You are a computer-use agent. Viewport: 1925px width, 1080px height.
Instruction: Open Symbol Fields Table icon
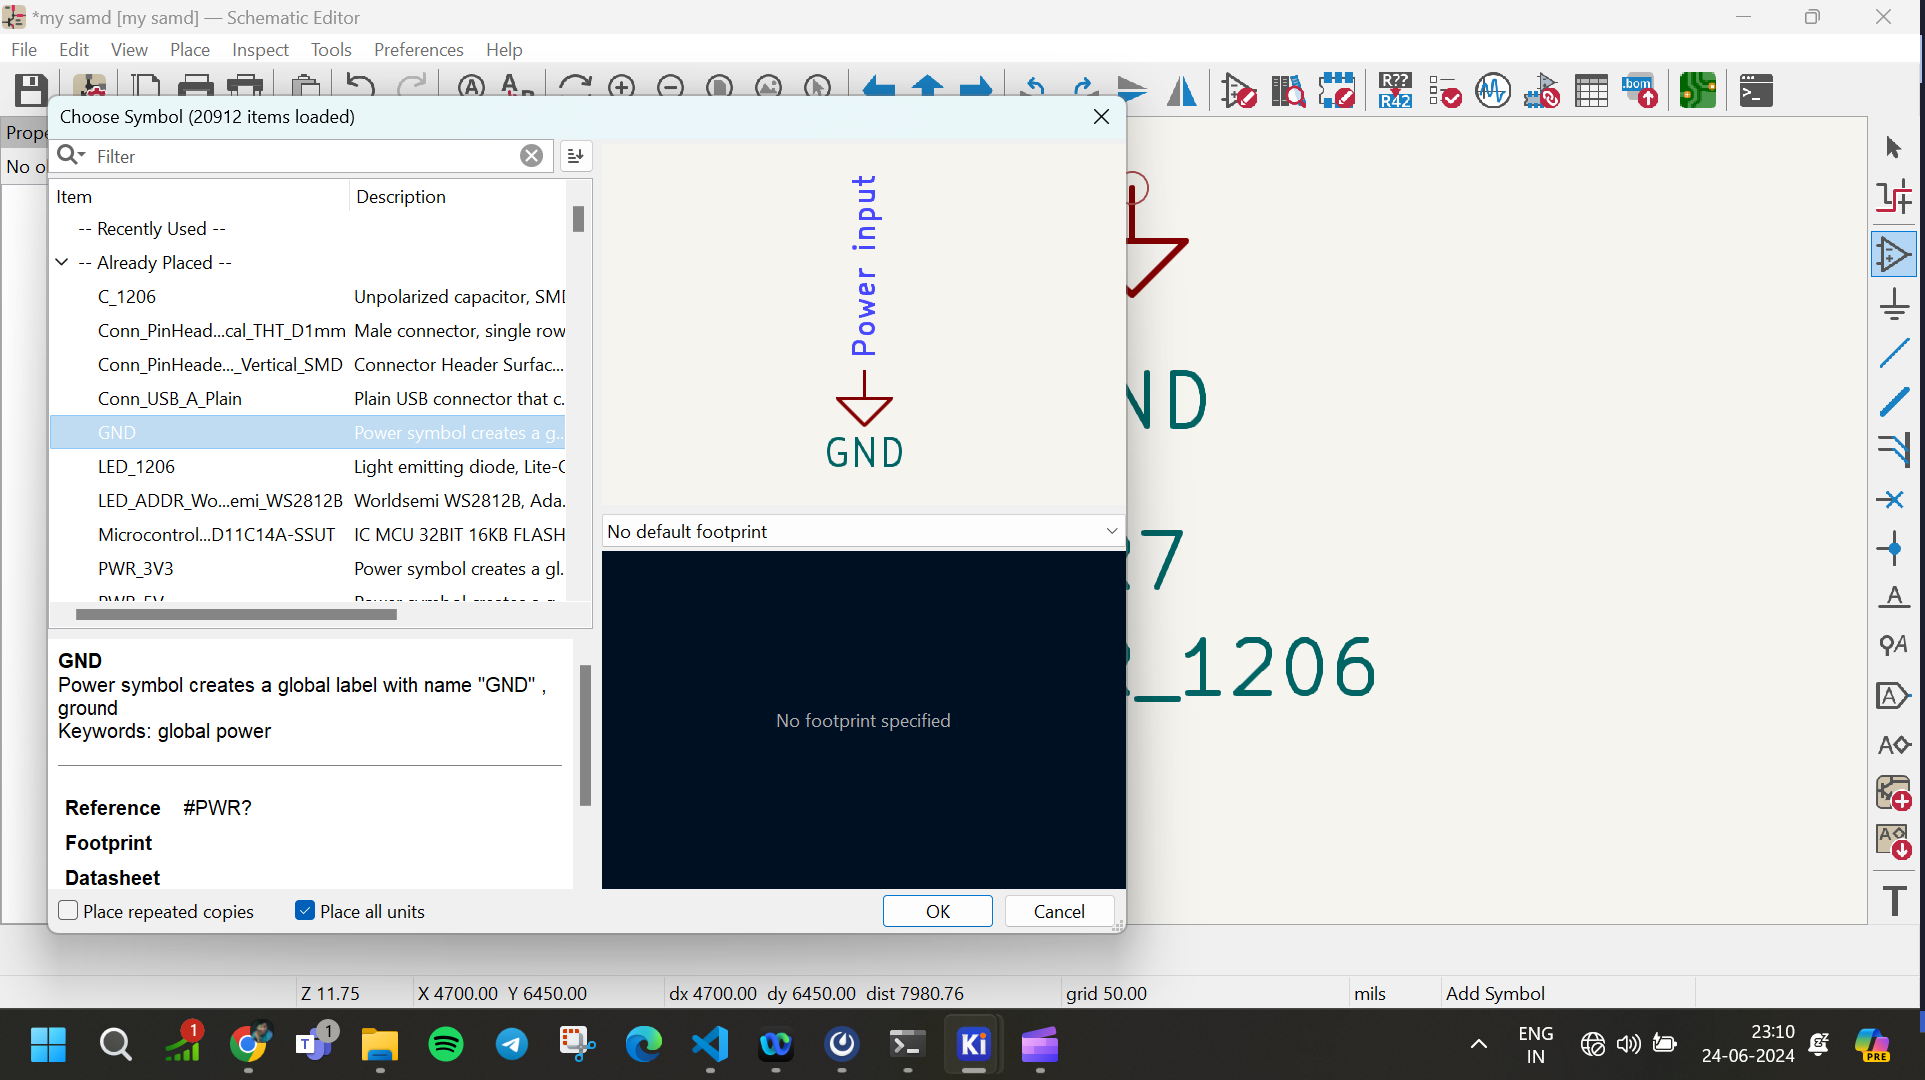coord(1591,90)
